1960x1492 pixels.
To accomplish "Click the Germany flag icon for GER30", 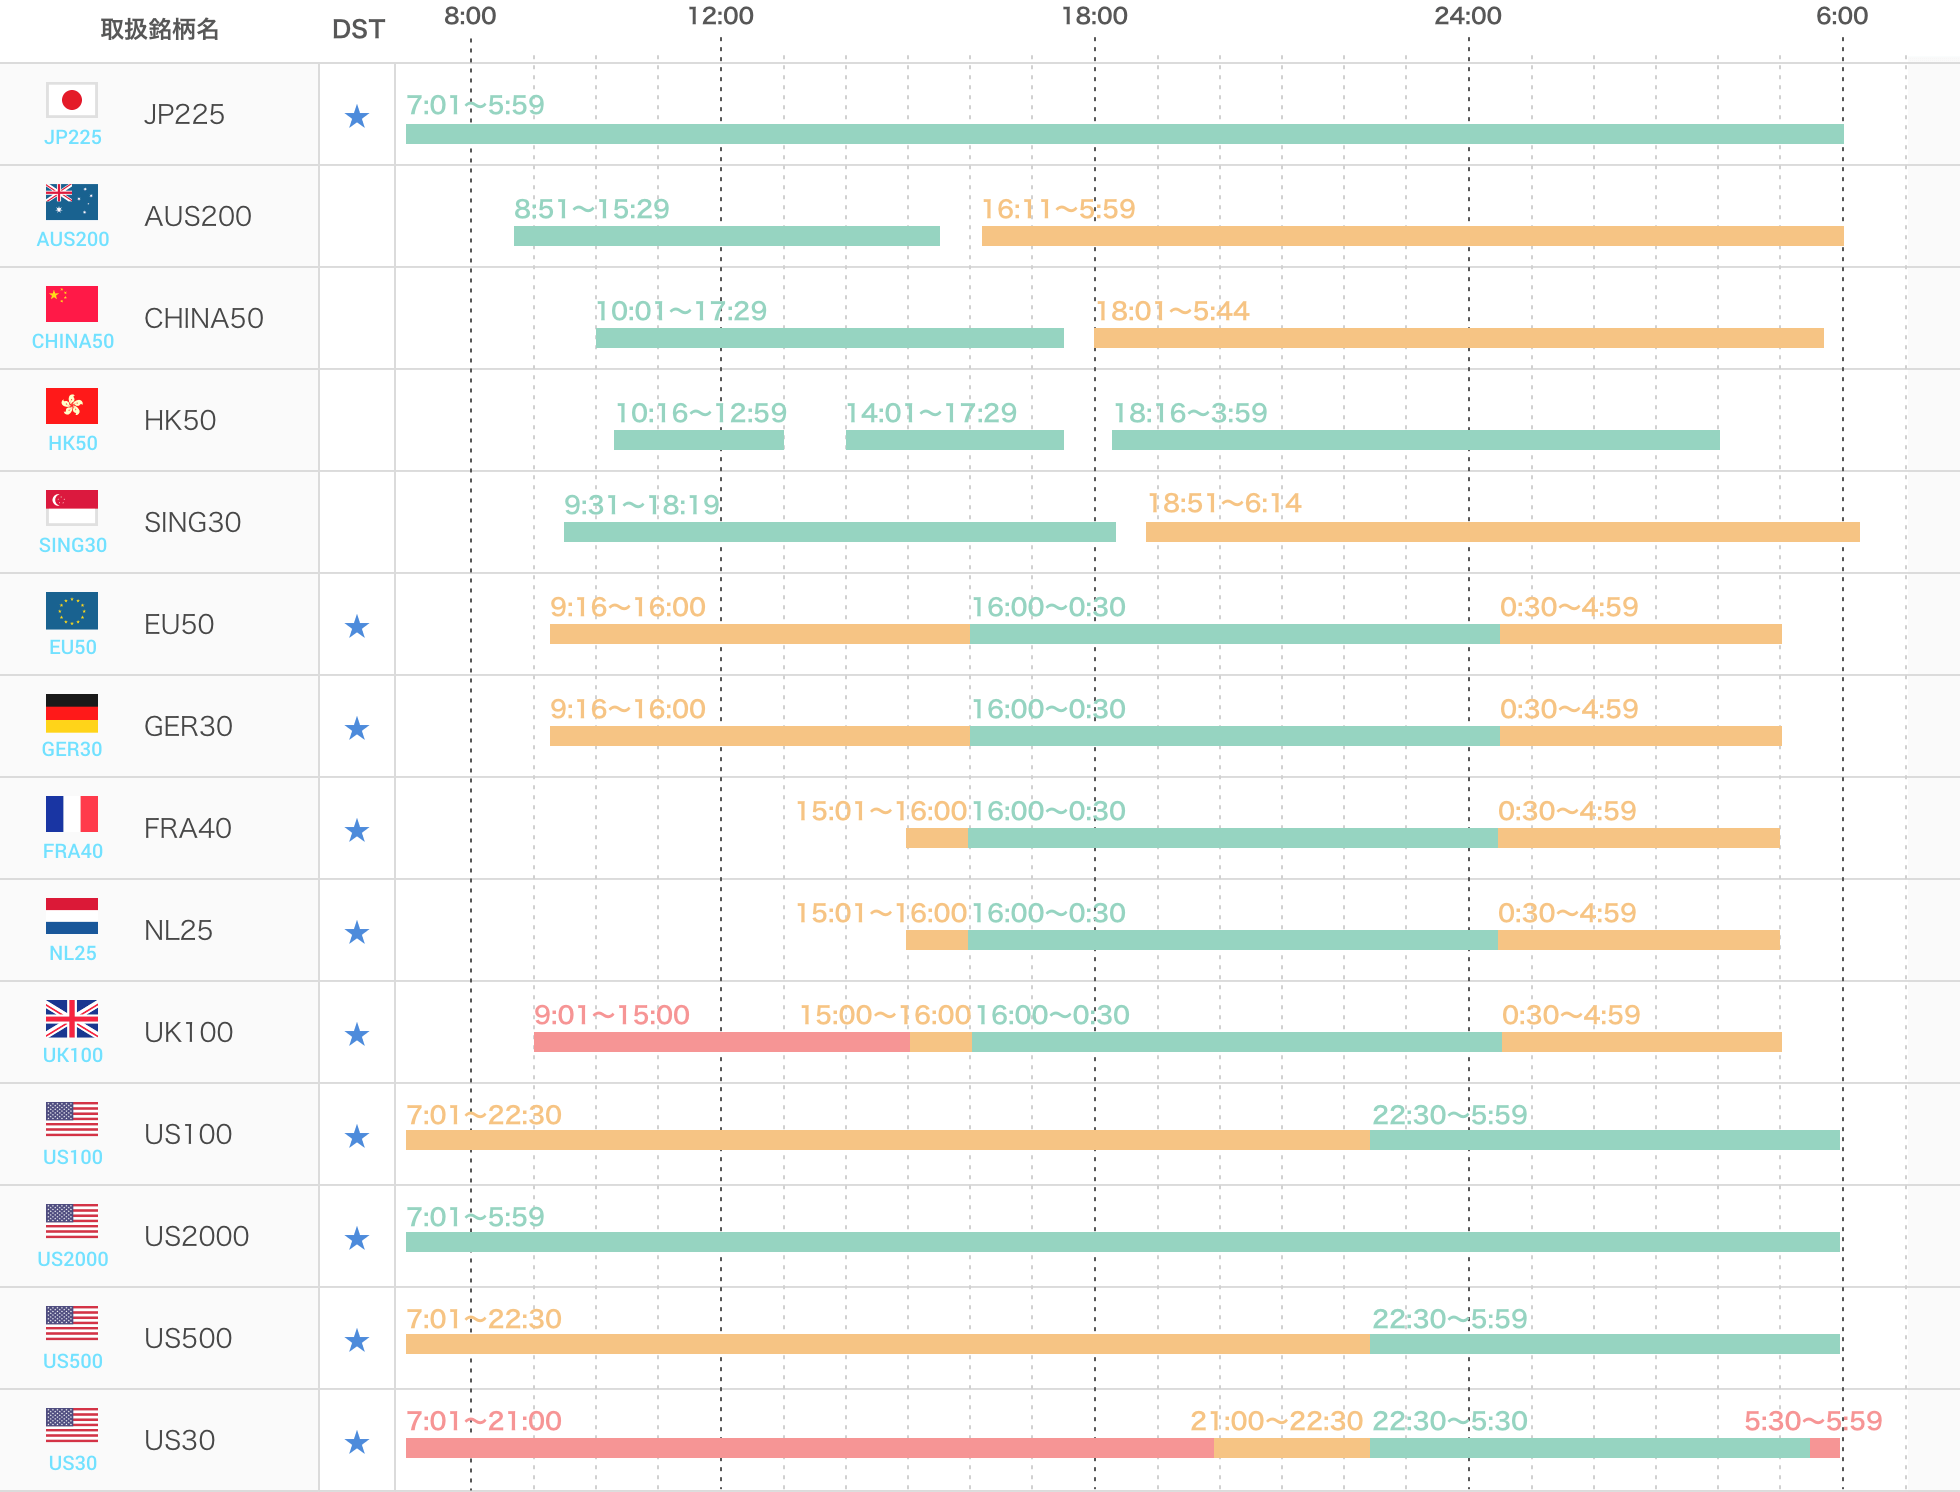I will pos(72,712).
